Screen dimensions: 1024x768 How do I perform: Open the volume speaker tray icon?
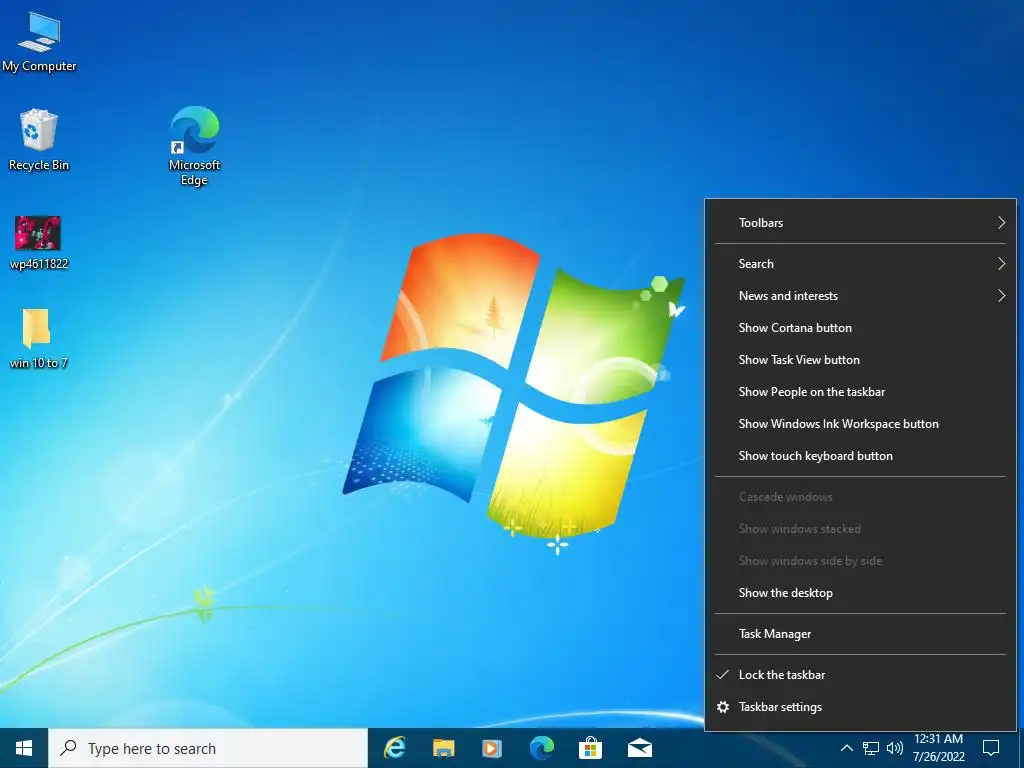(x=895, y=748)
